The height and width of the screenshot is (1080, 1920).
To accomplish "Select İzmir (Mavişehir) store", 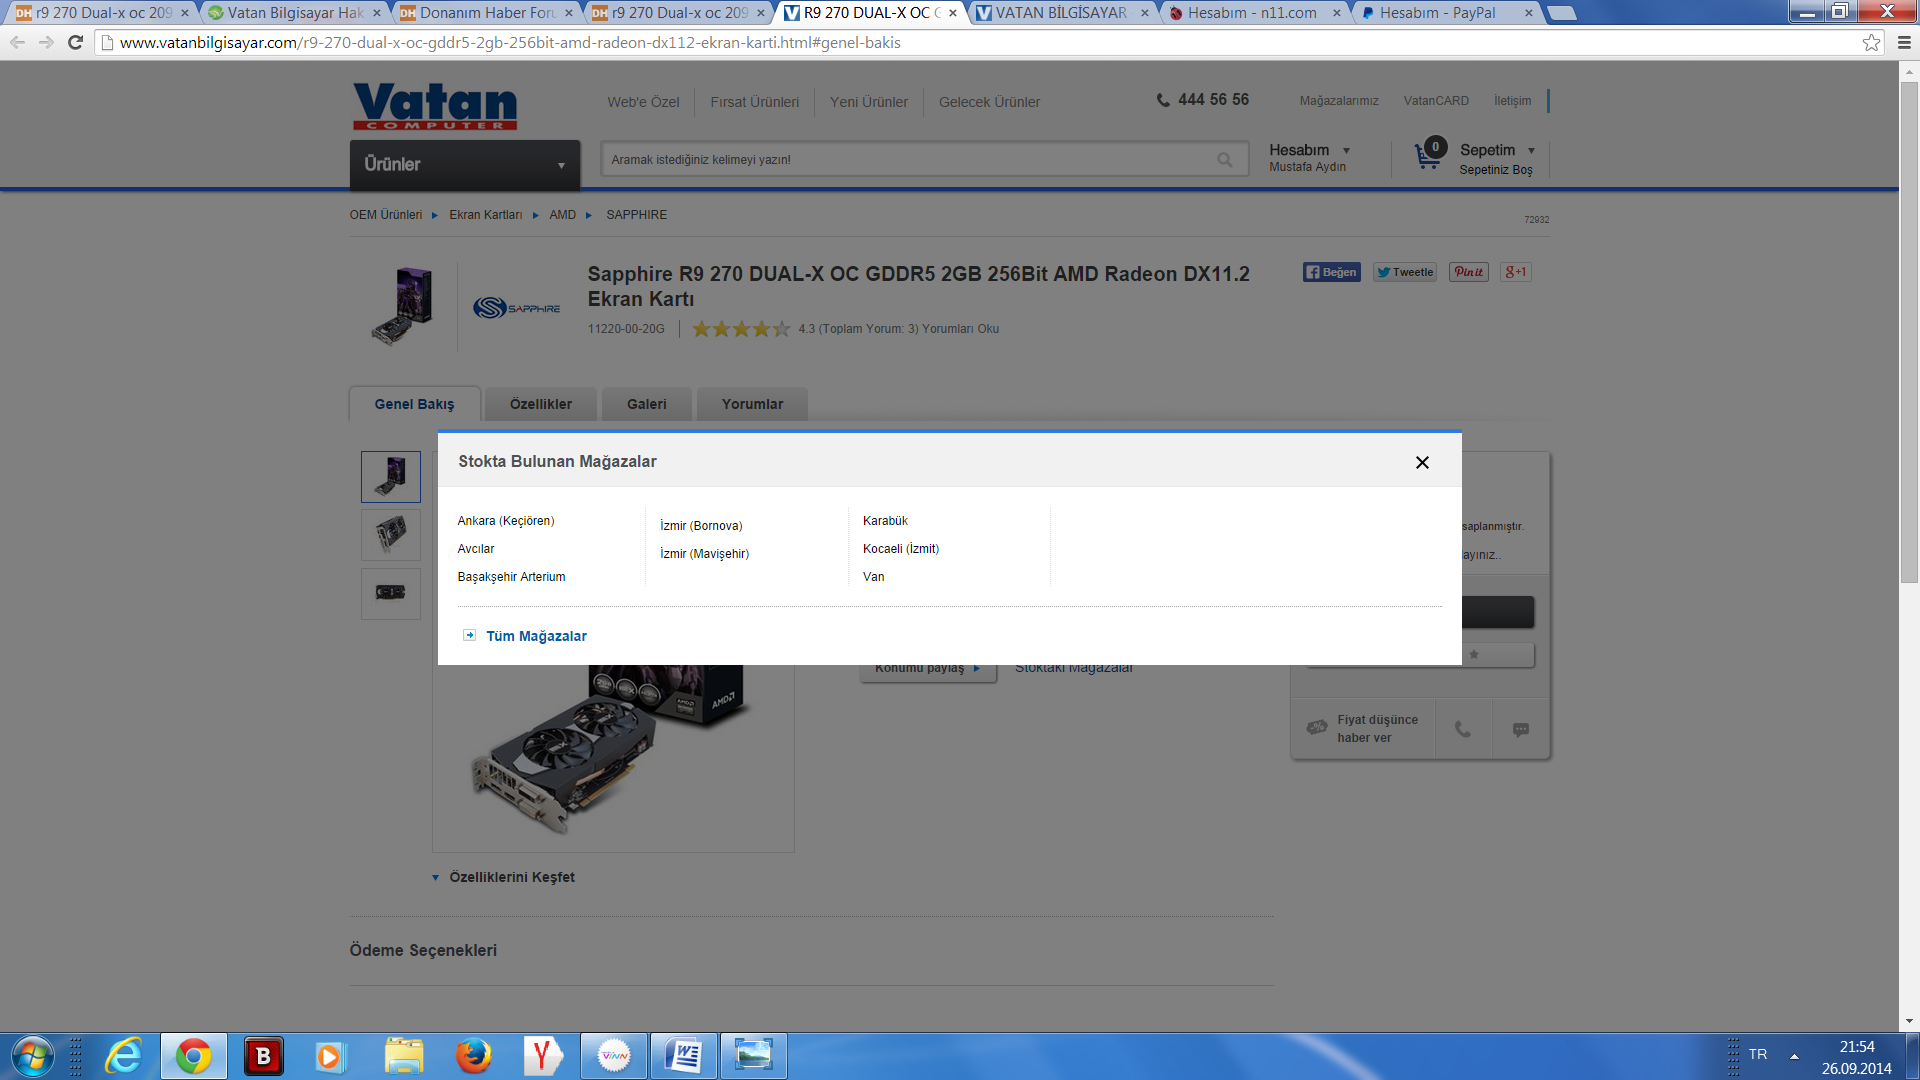I will [704, 554].
